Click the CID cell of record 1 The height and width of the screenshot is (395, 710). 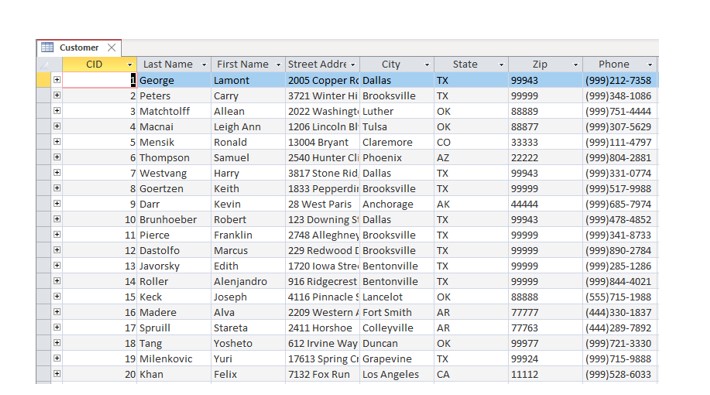tap(99, 80)
